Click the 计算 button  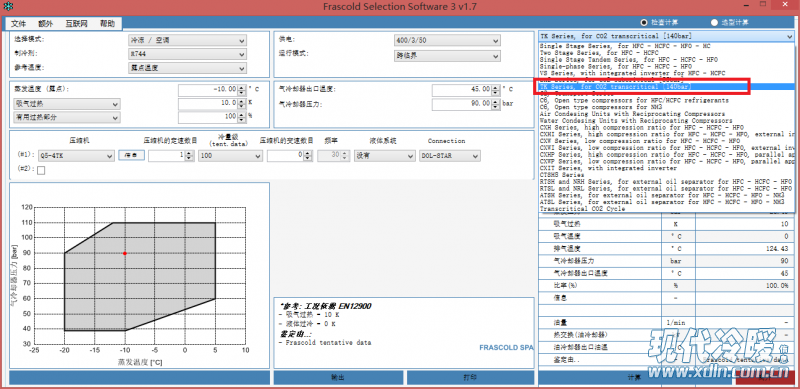coord(635,378)
